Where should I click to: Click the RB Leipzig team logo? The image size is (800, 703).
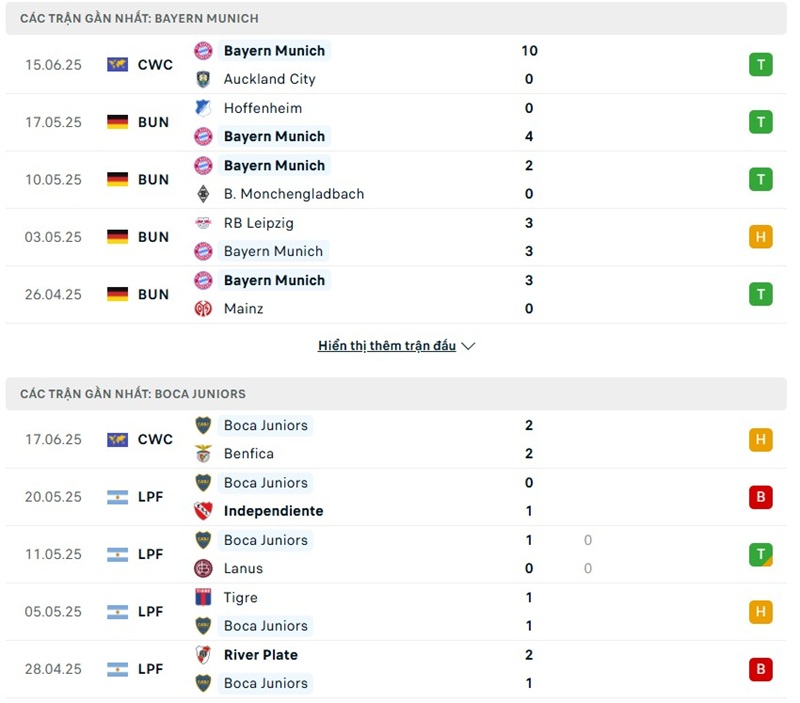click(x=203, y=223)
